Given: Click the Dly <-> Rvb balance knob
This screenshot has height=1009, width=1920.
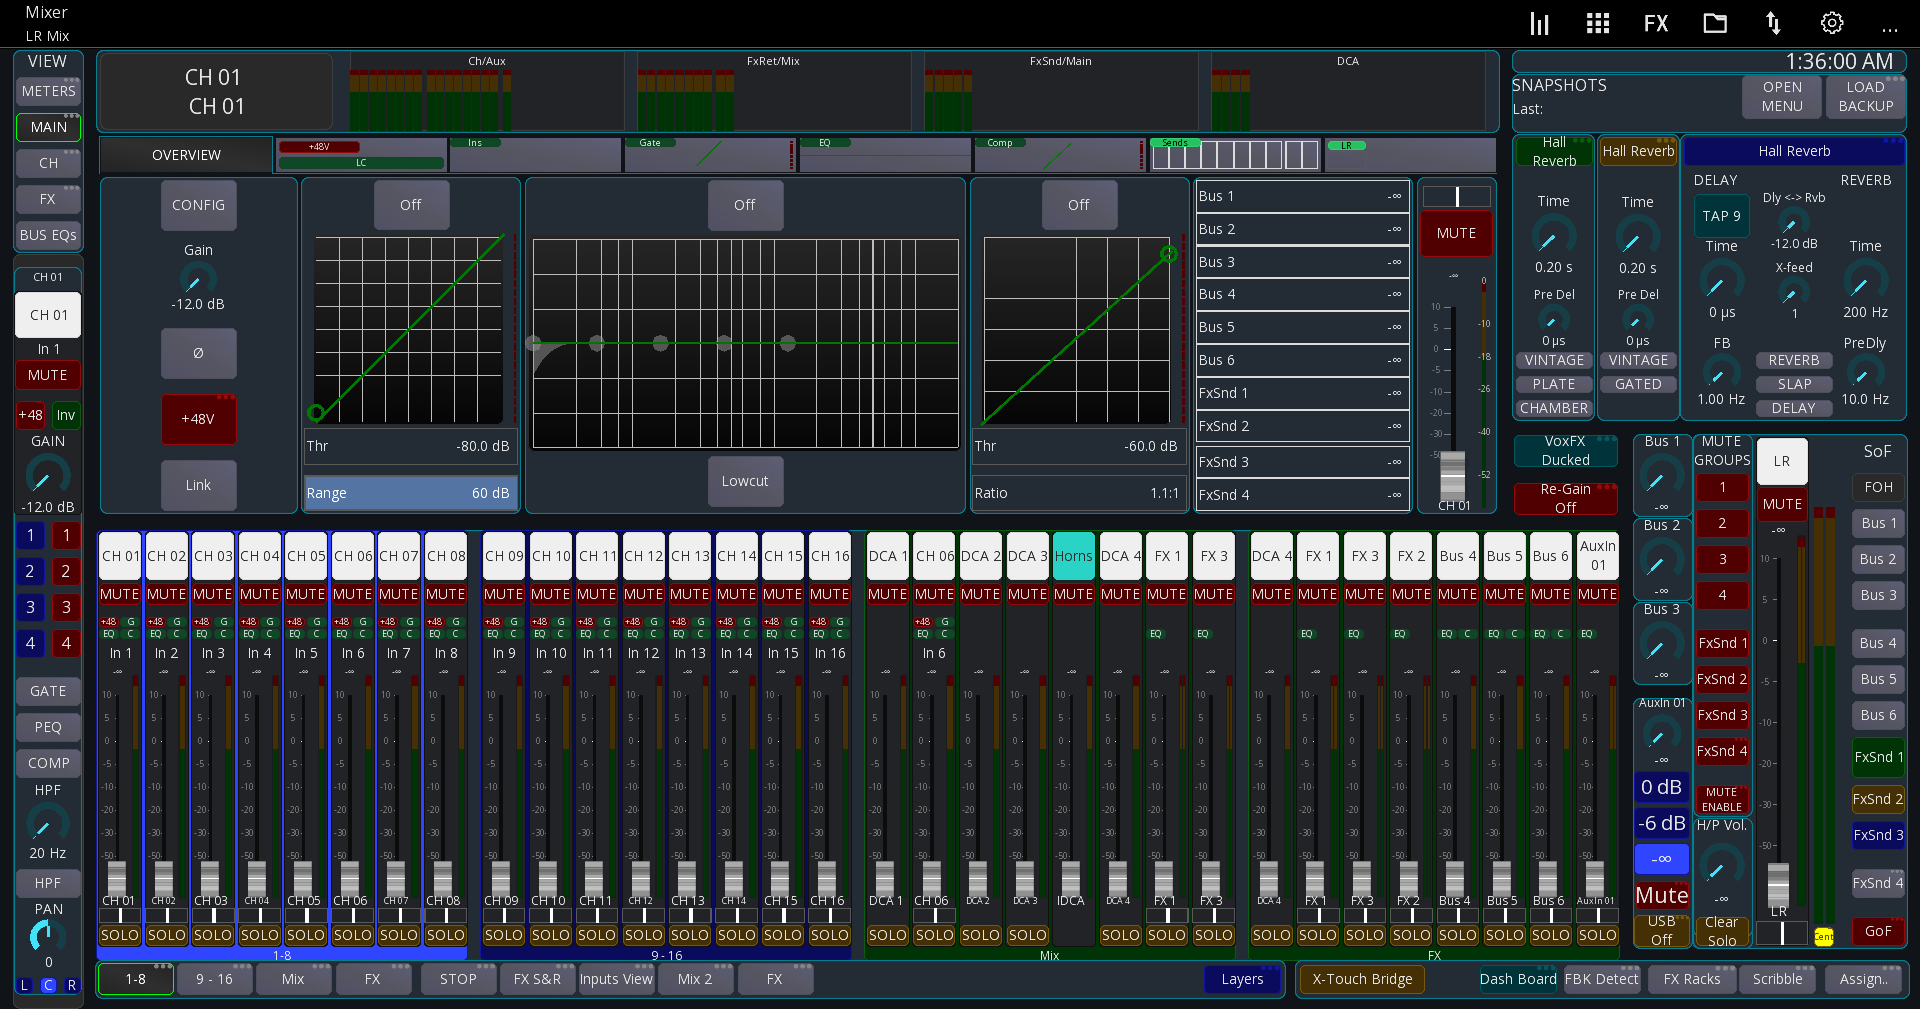Looking at the screenshot, I should (x=1791, y=222).
